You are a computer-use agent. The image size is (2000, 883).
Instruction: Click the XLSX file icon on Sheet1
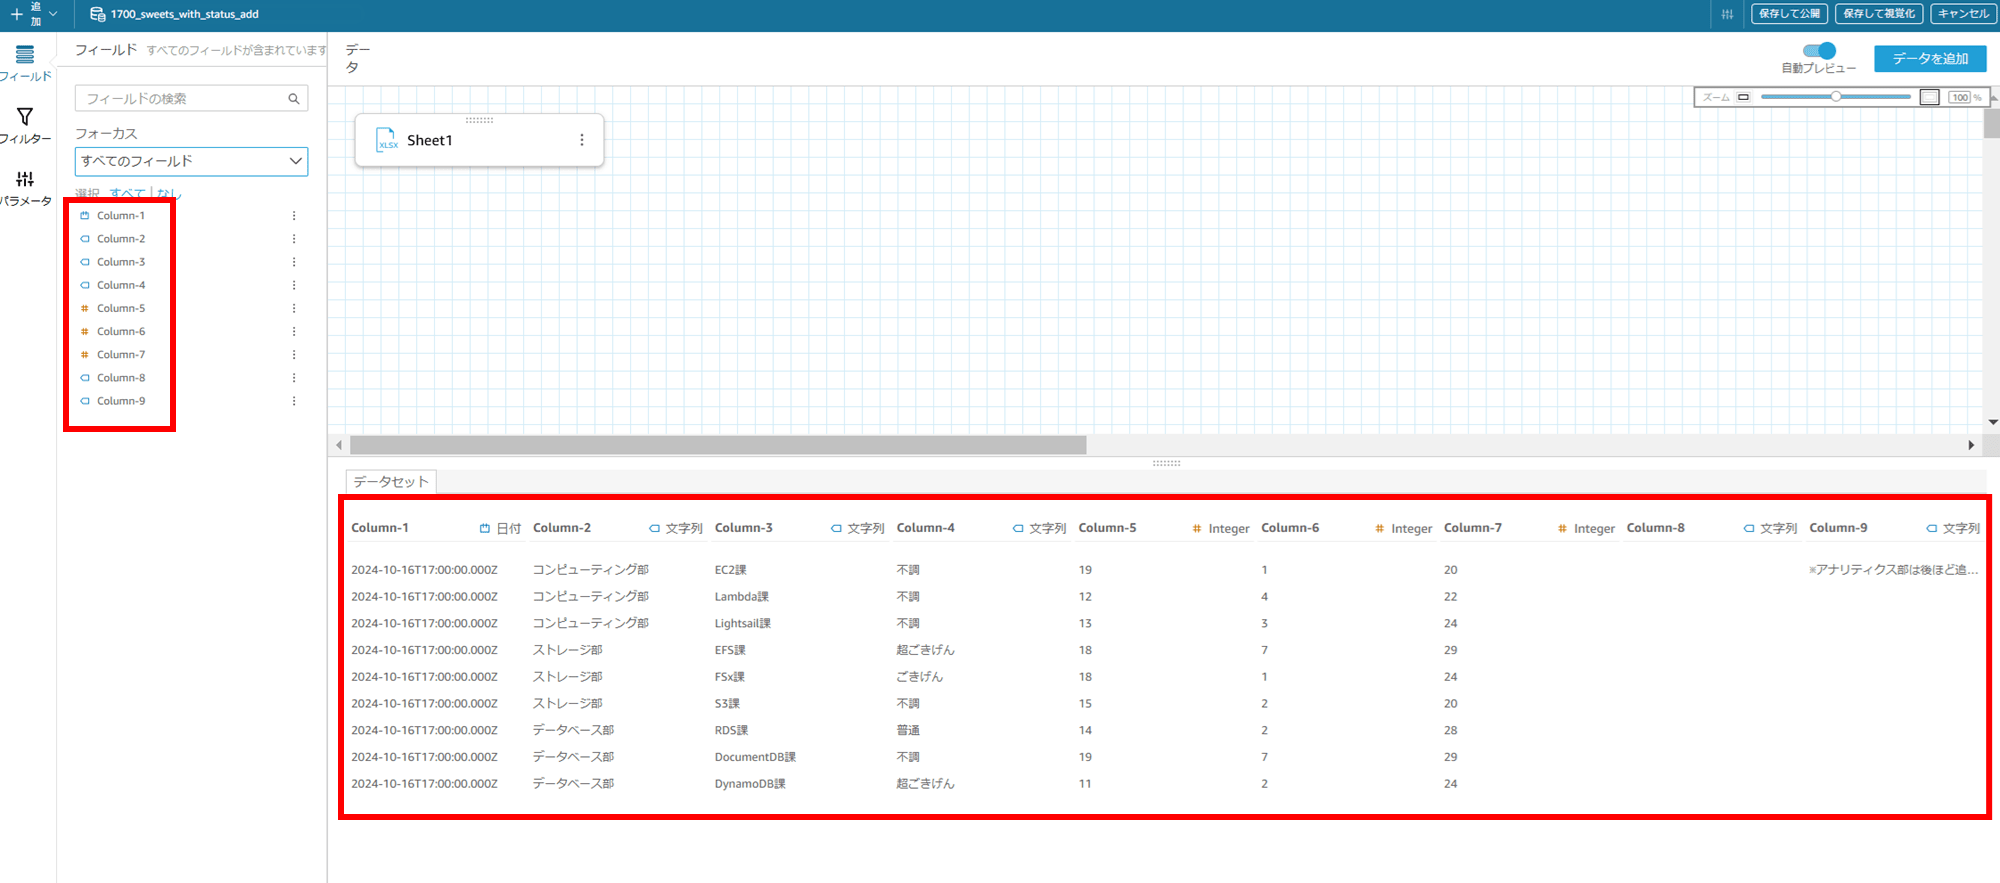(387, 140)
